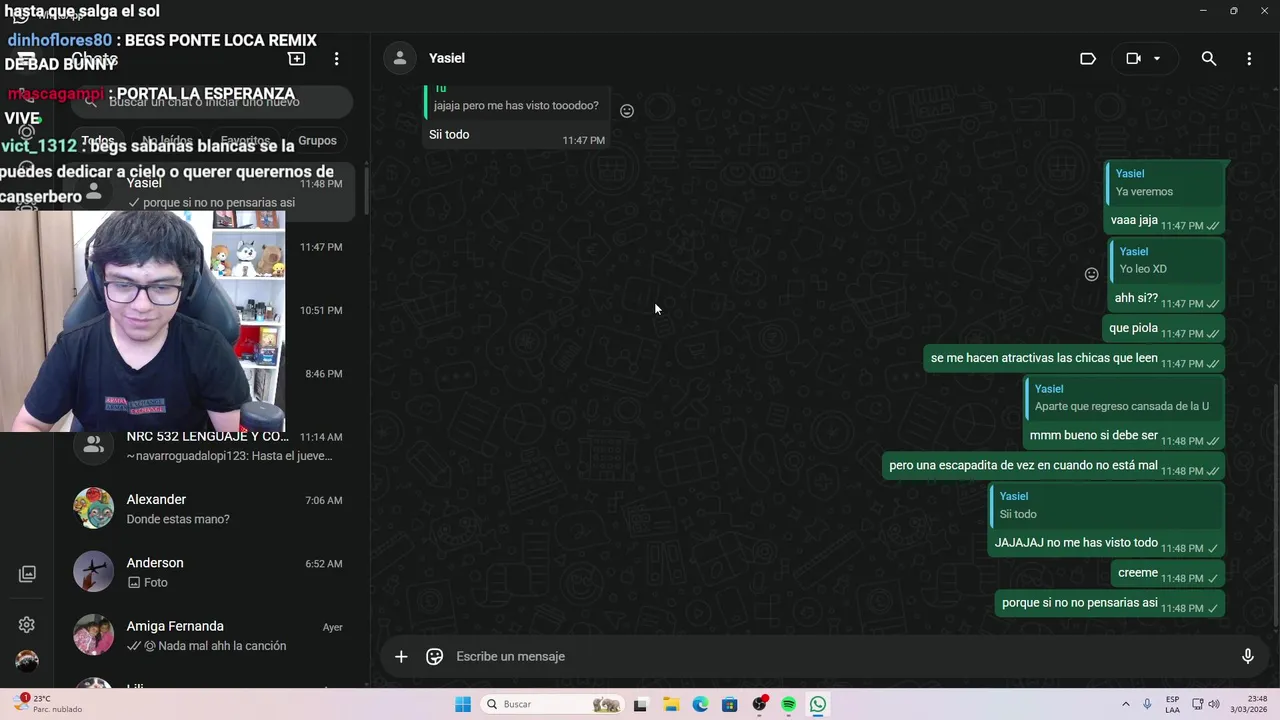Open the Amiga Fernanda chat
The width and height of the screenshot is (1280, 720).
(x=208, y=635)
